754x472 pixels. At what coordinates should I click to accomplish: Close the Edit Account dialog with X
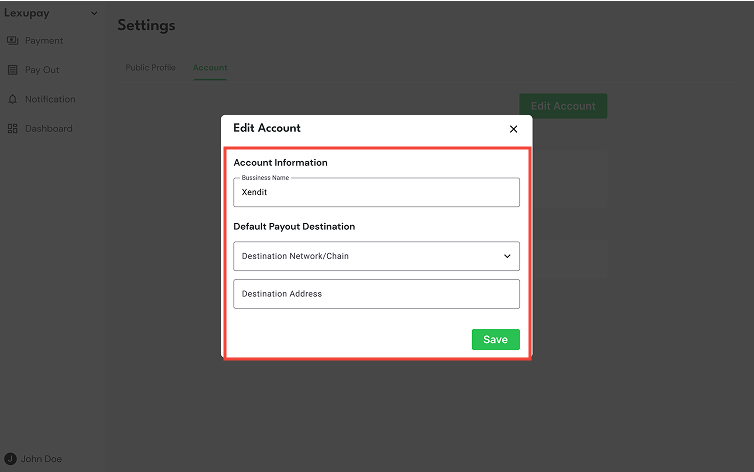514,129
